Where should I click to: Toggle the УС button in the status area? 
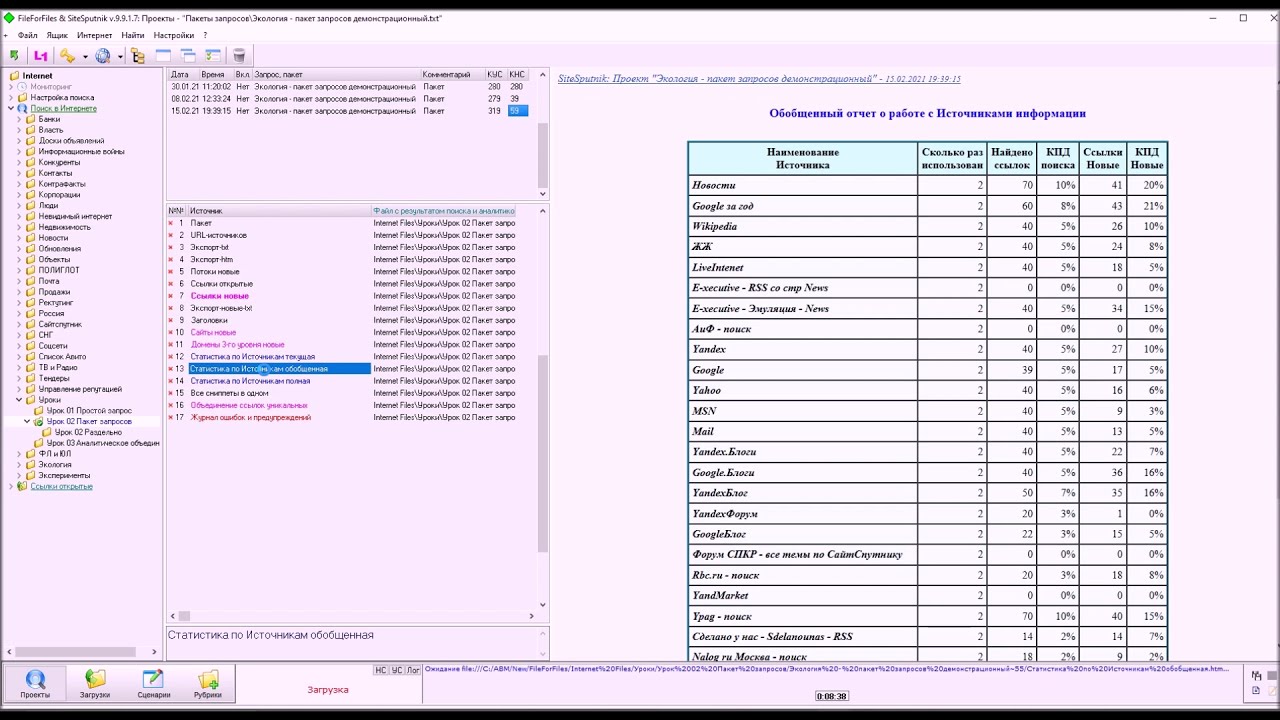pos(396,670)
